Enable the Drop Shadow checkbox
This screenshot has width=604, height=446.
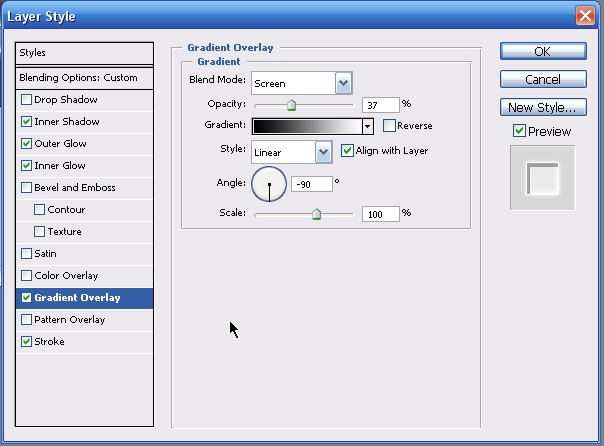[x=26, y=100]
